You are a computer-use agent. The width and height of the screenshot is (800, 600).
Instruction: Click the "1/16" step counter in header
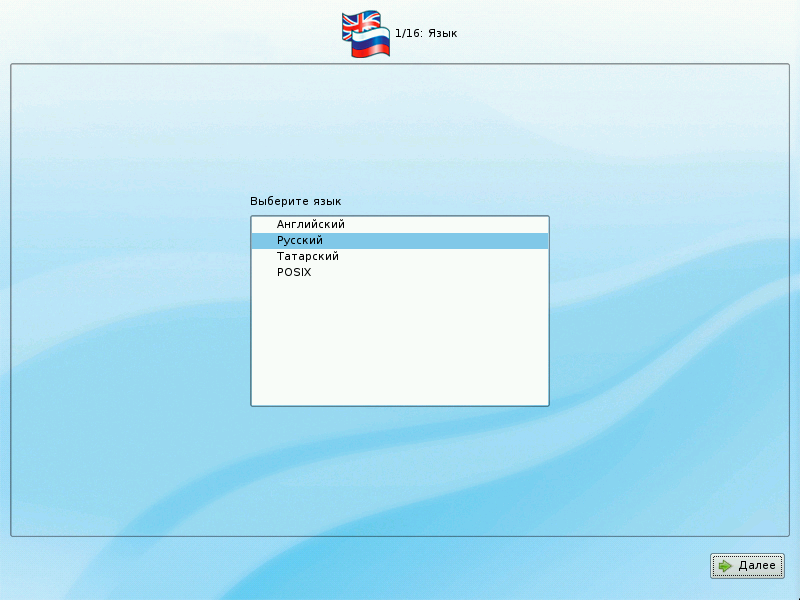[x=408, y=34]
